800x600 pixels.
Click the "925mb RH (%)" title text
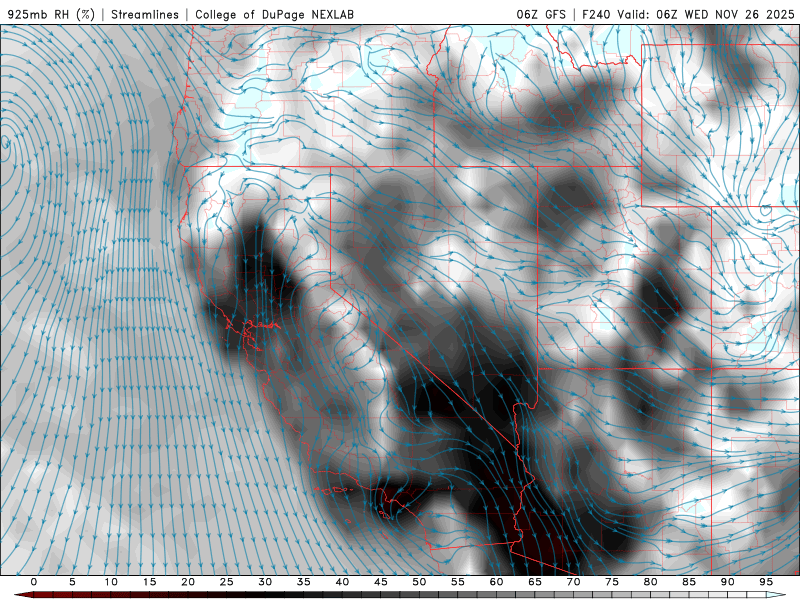coord(52,14)
